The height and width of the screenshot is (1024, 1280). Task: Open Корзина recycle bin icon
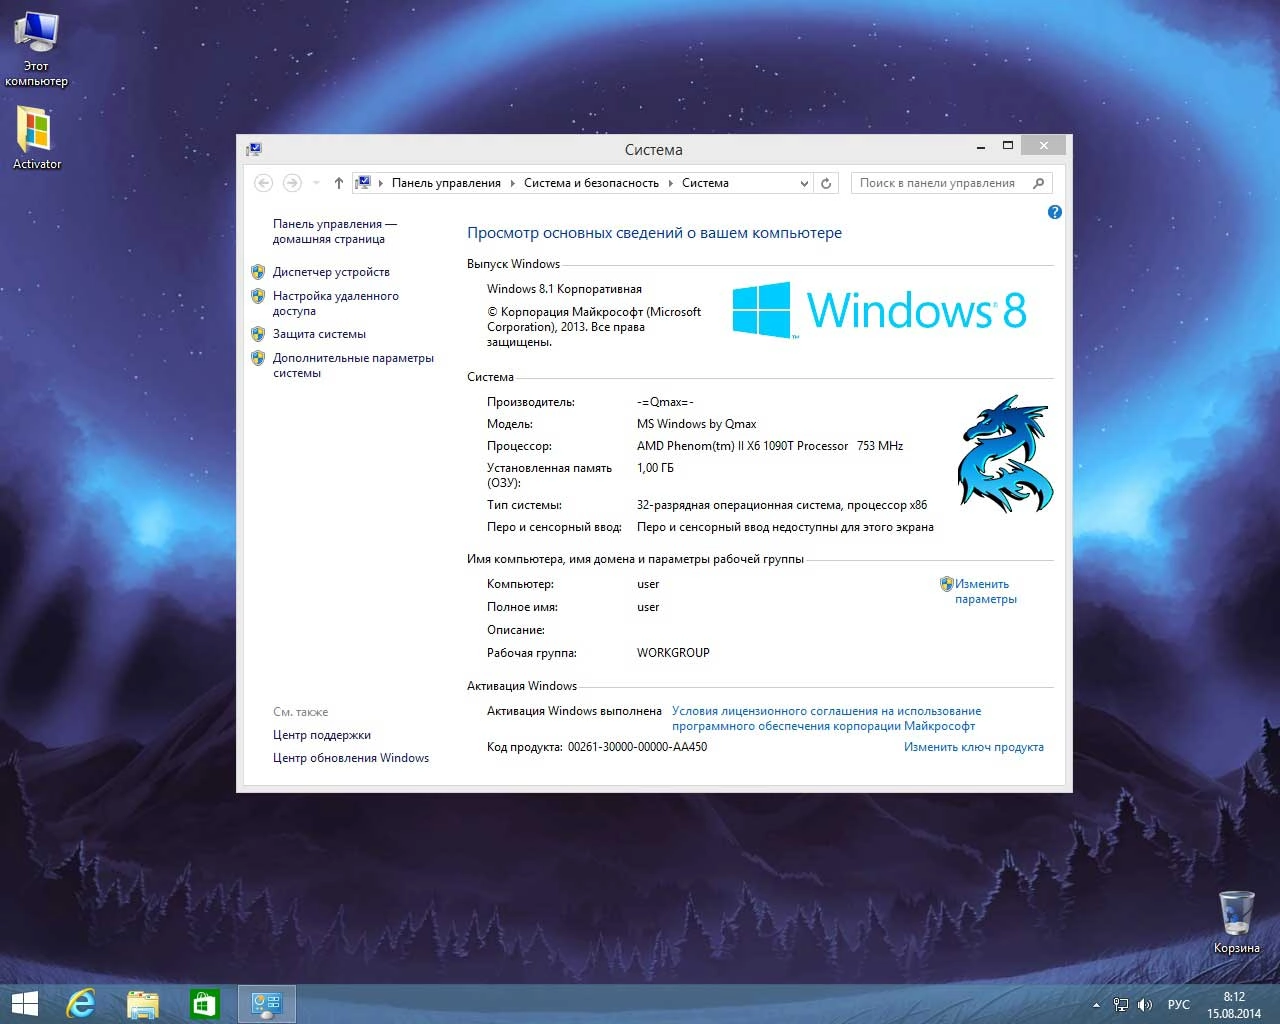click(x=1237, y=922)
